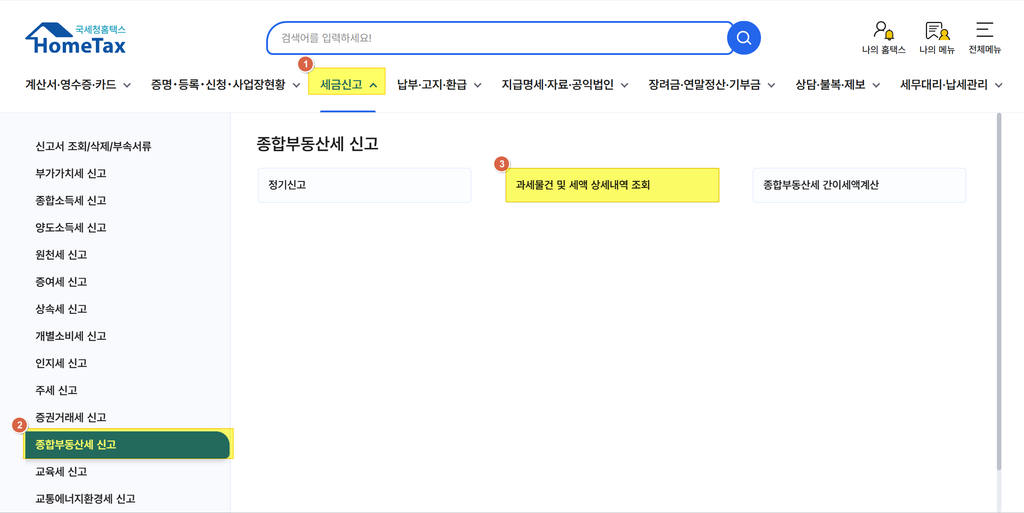Select 인지세 신고 in sidebar

point(61,363)
